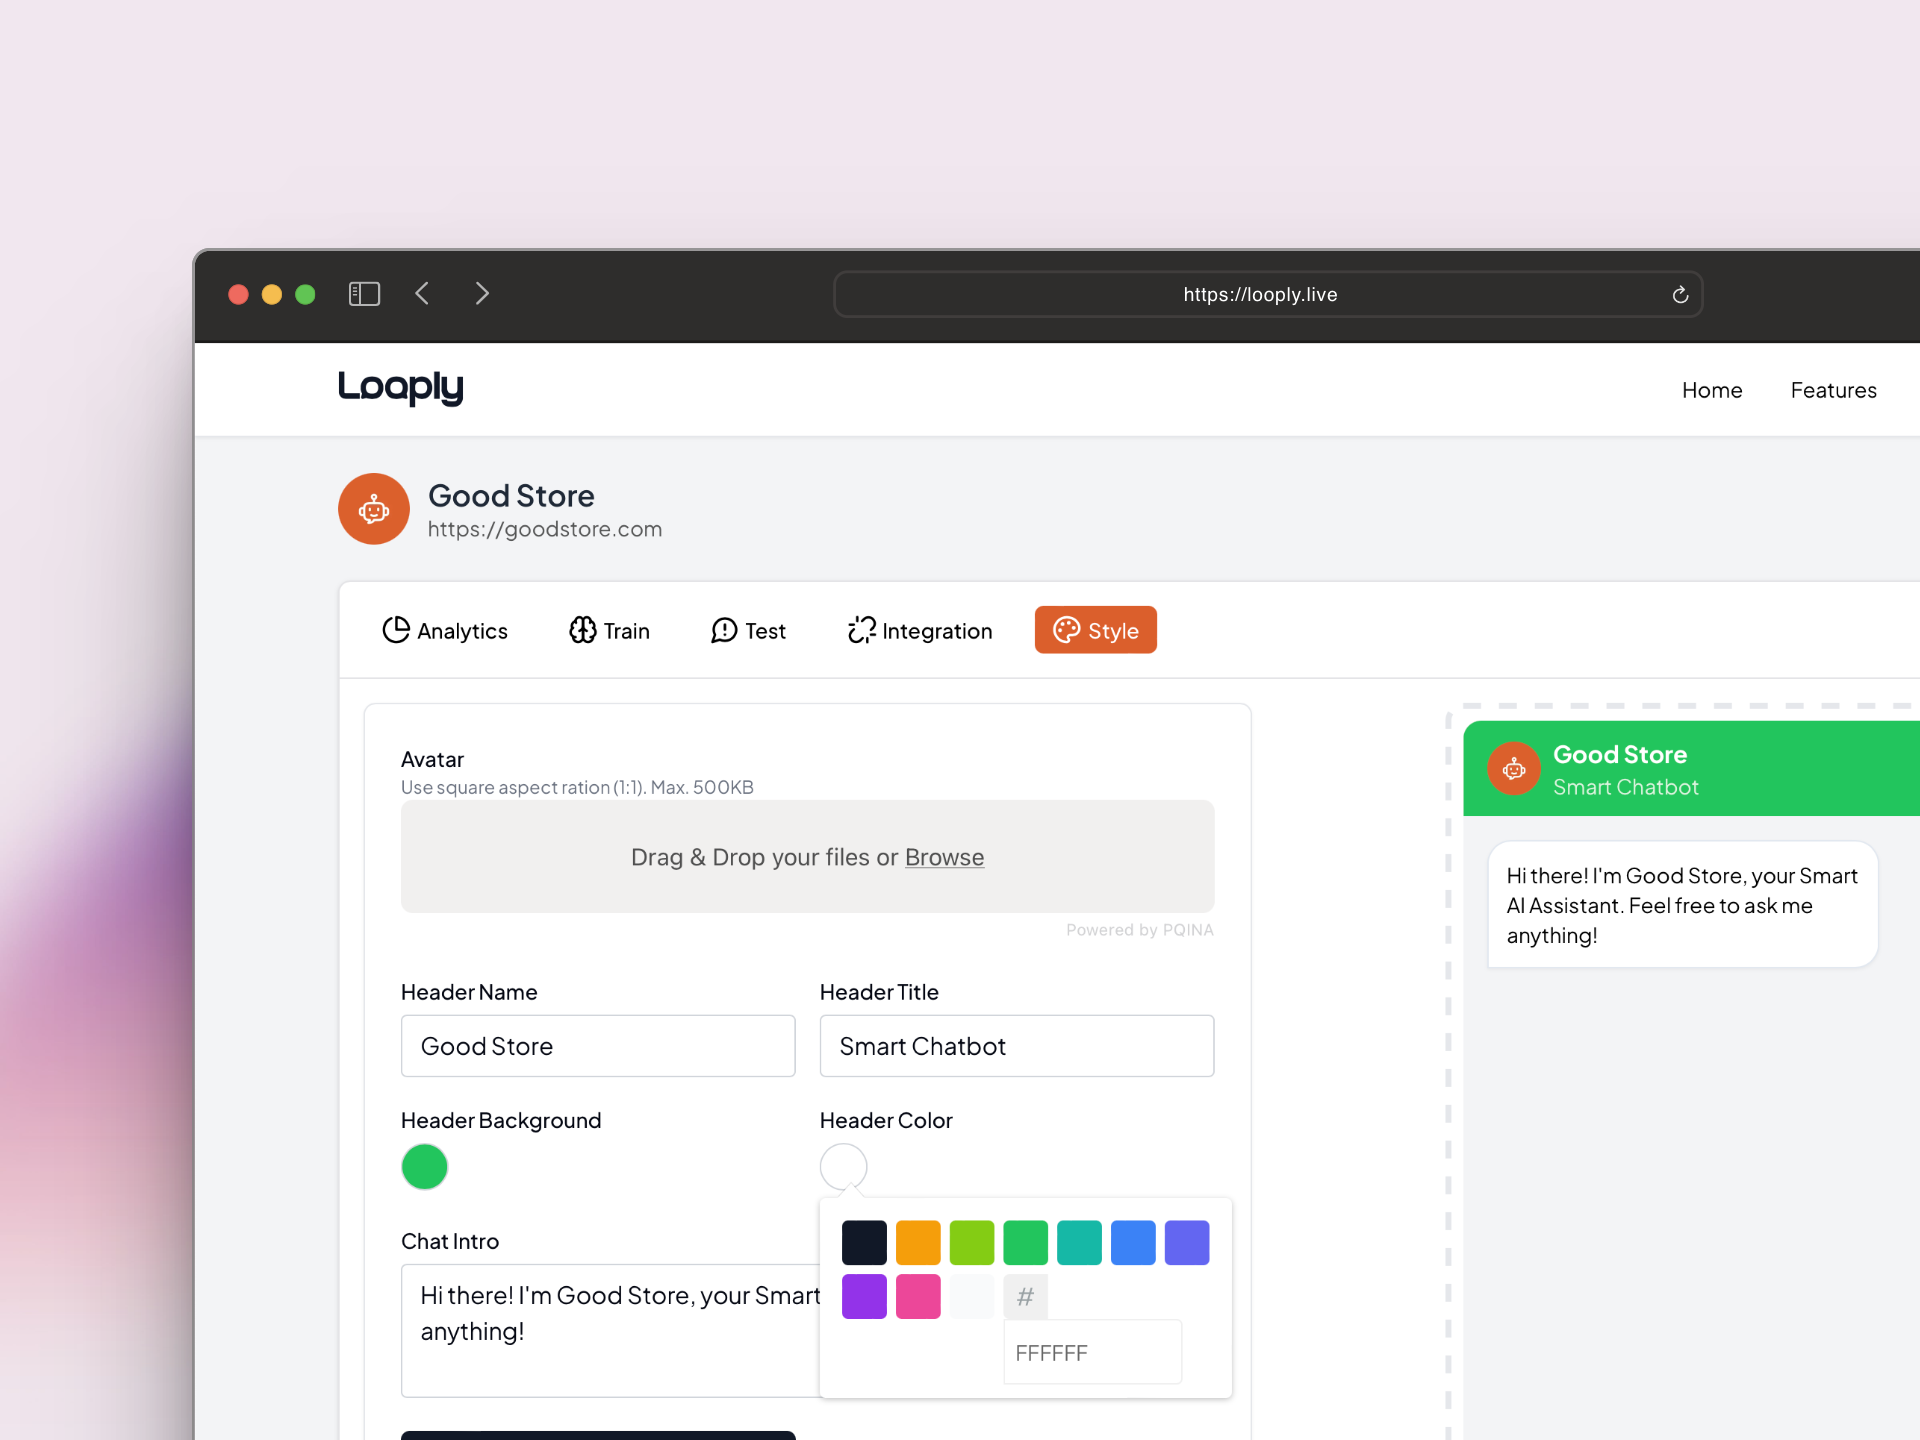Viewport: 1920px width, 1440px height.
Task: Reload page using the refresh icon
Action: 1680,295
